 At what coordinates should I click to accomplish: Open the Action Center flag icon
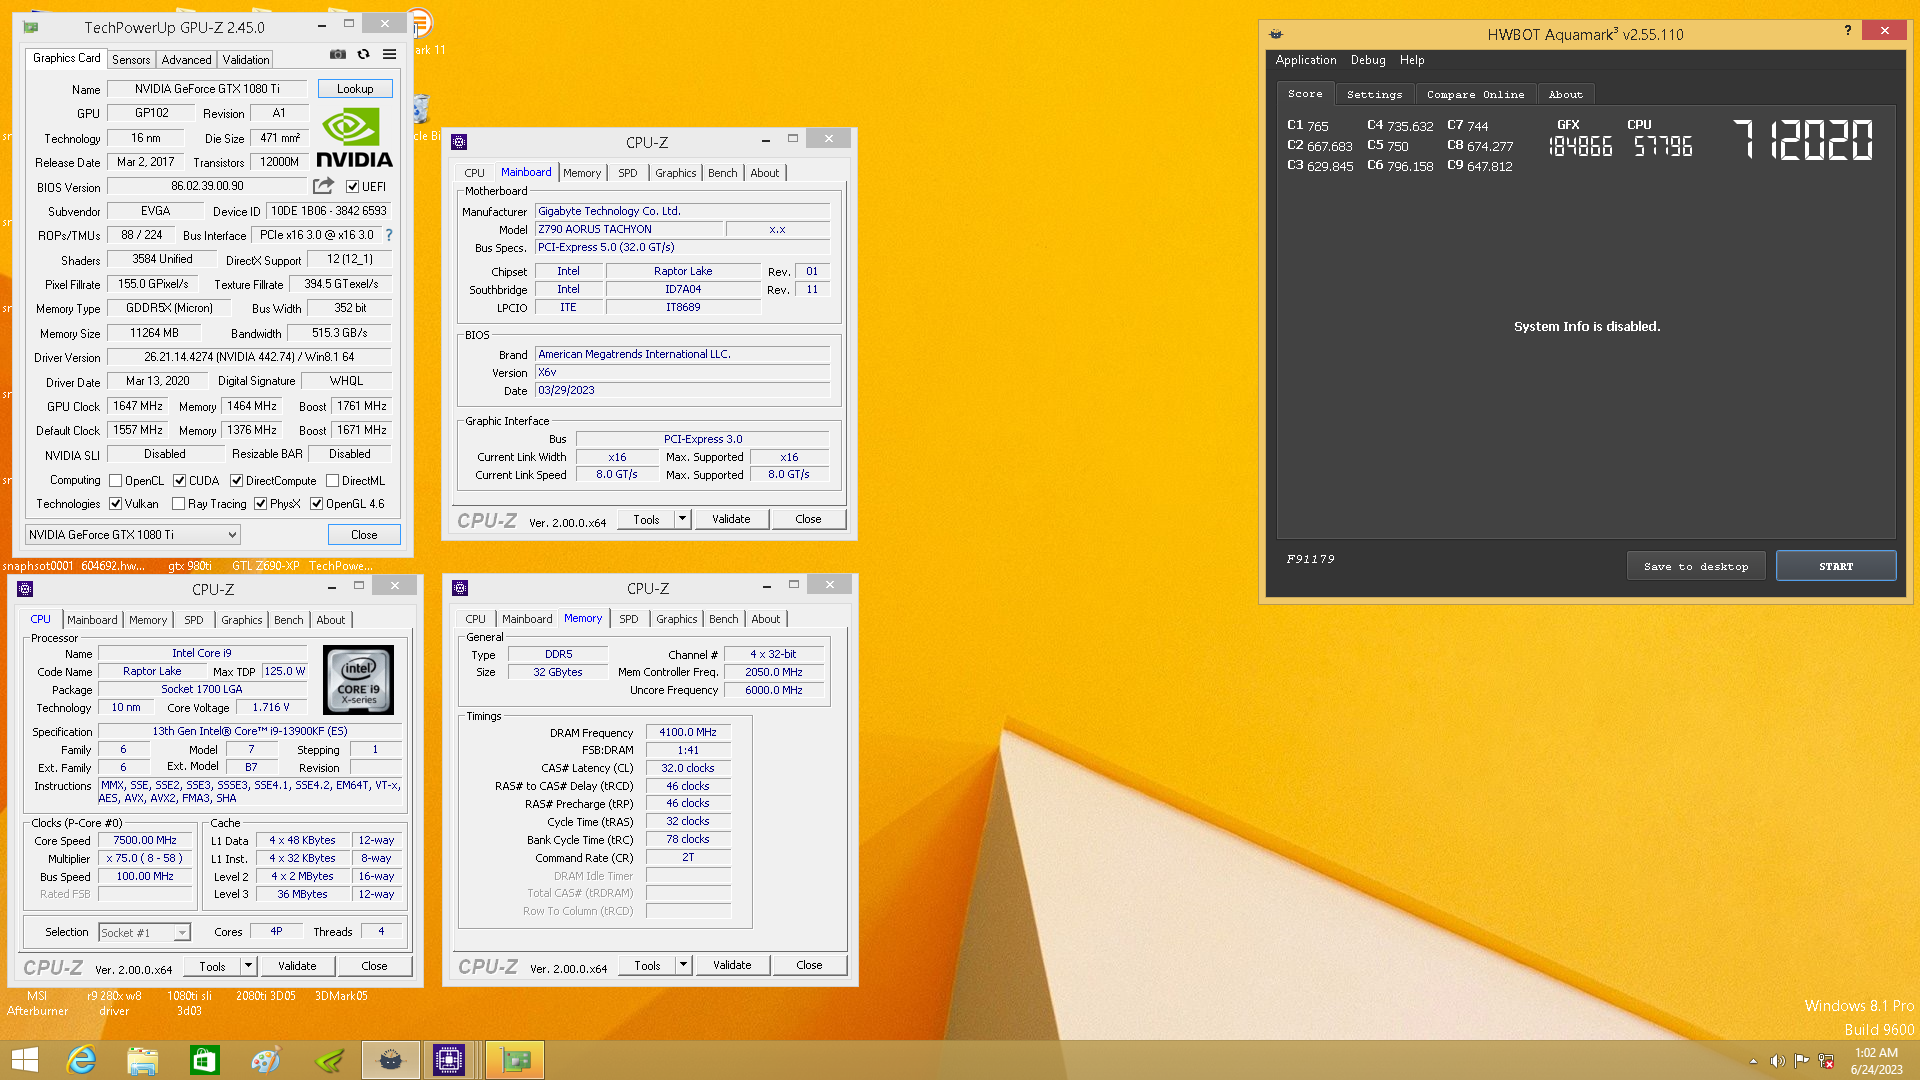[1801, 1061]
